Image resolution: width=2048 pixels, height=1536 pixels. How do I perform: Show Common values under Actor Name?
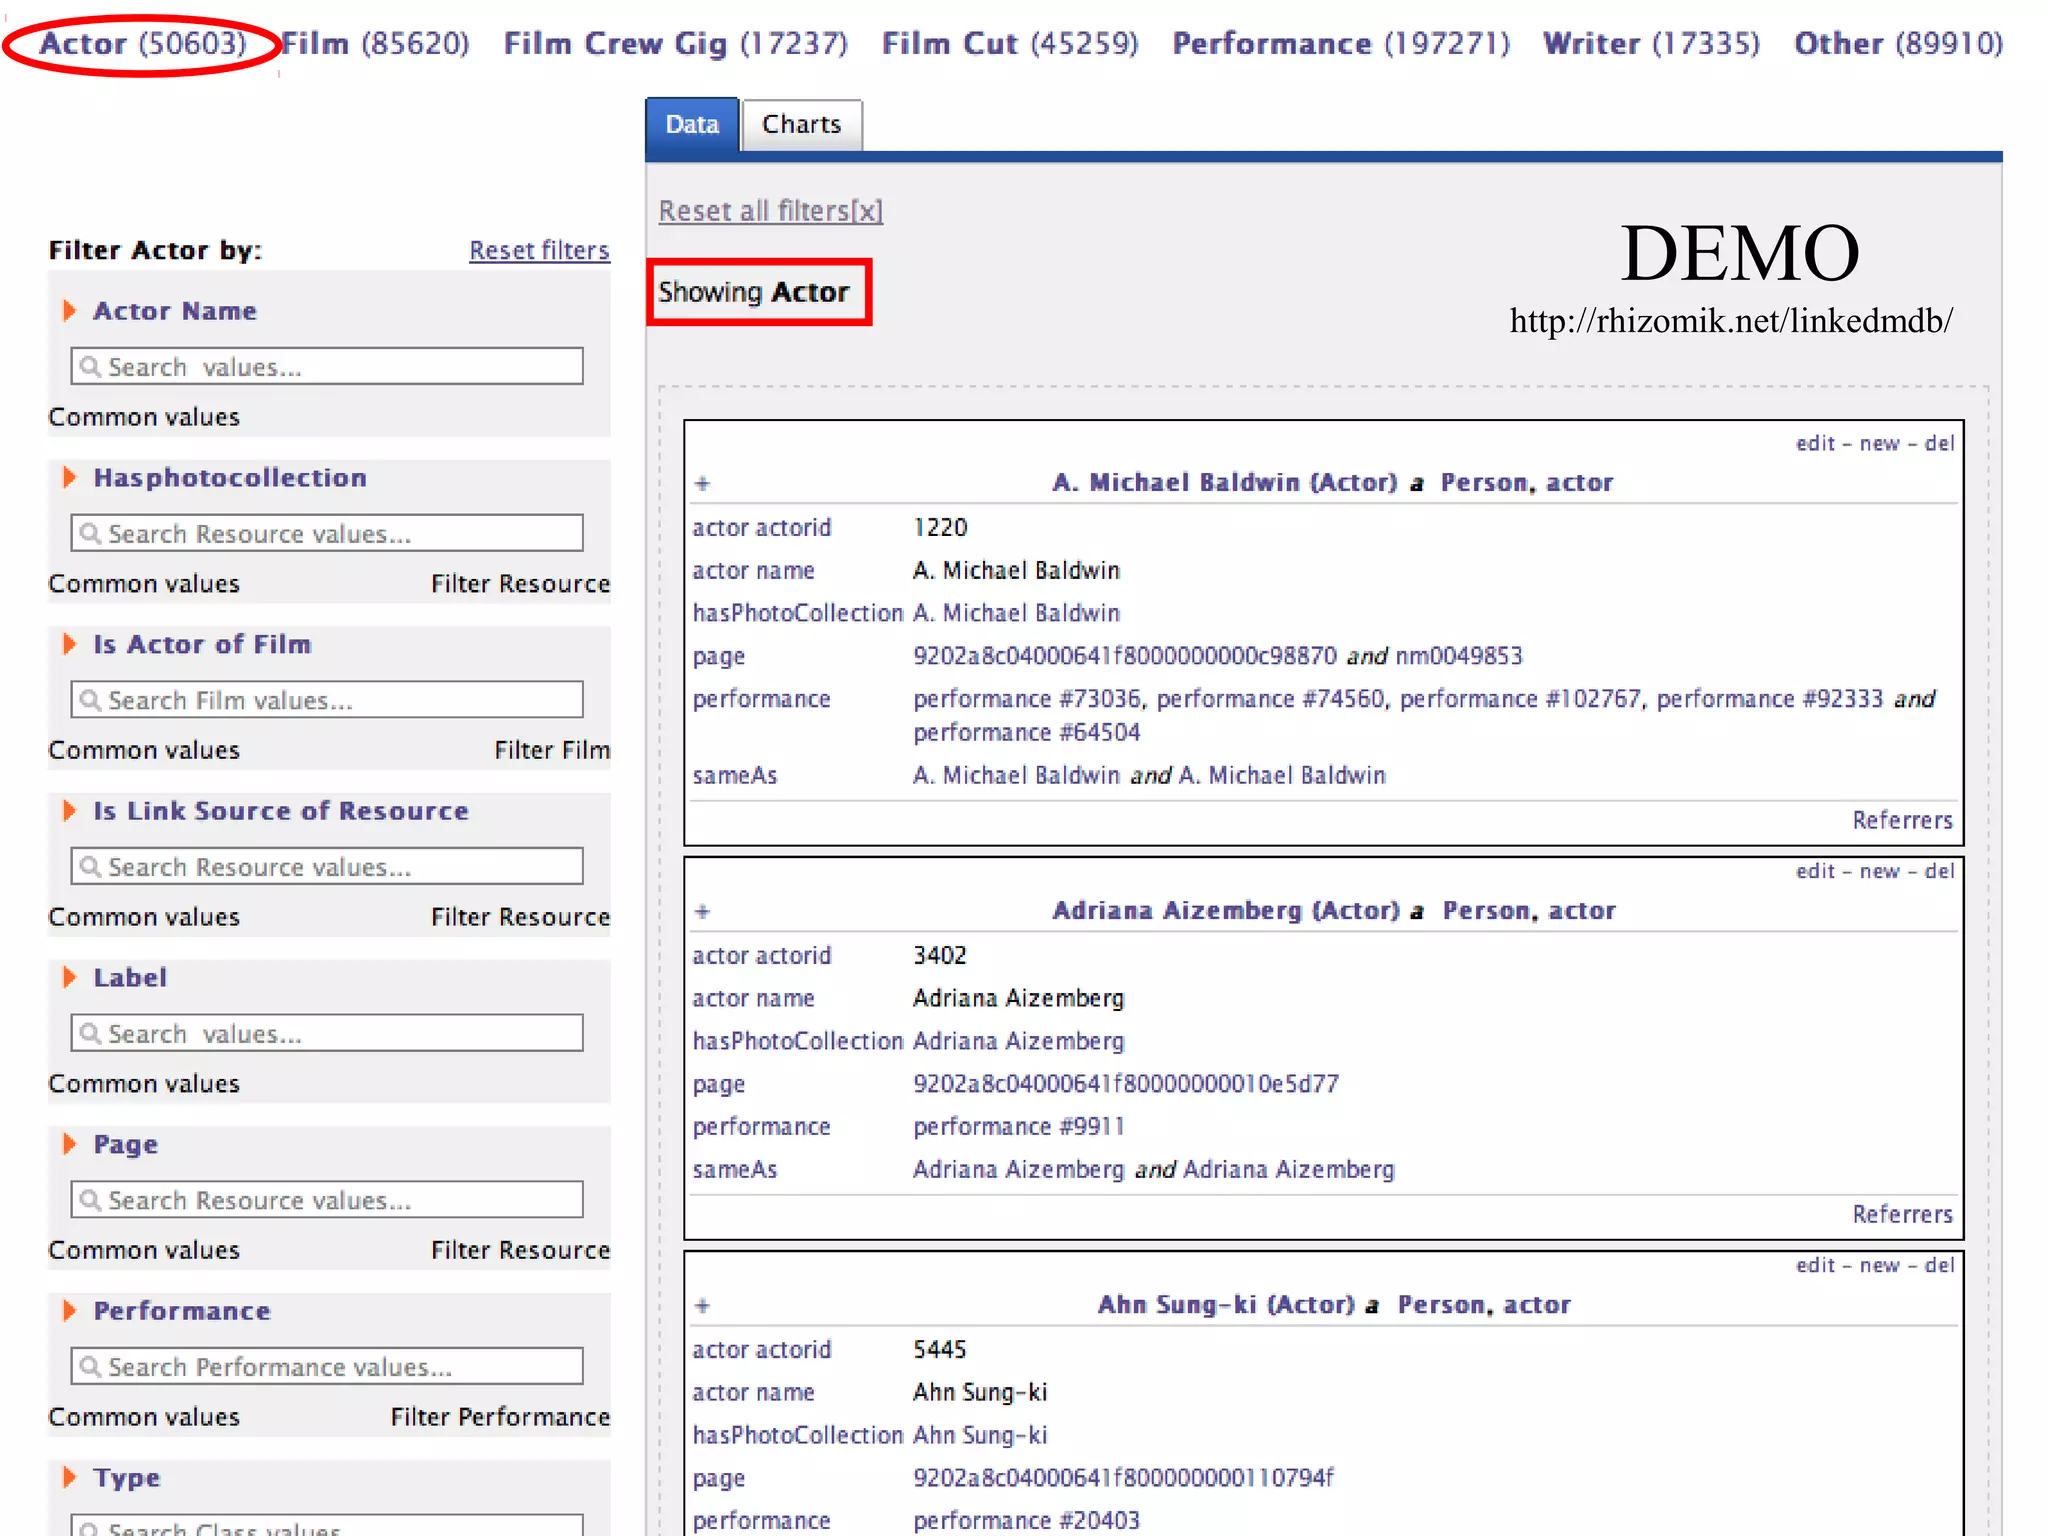(144, 417)
